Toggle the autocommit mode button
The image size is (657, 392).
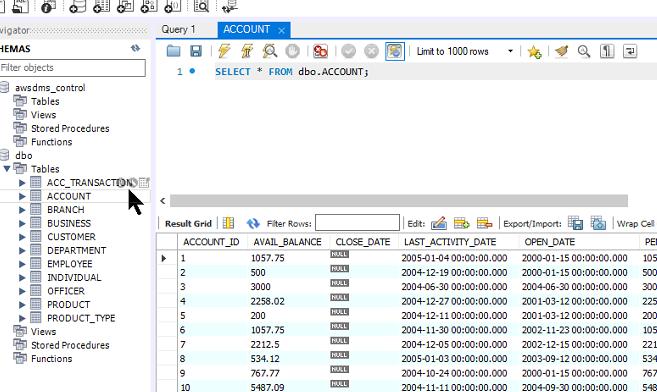[x=395, y=51]
